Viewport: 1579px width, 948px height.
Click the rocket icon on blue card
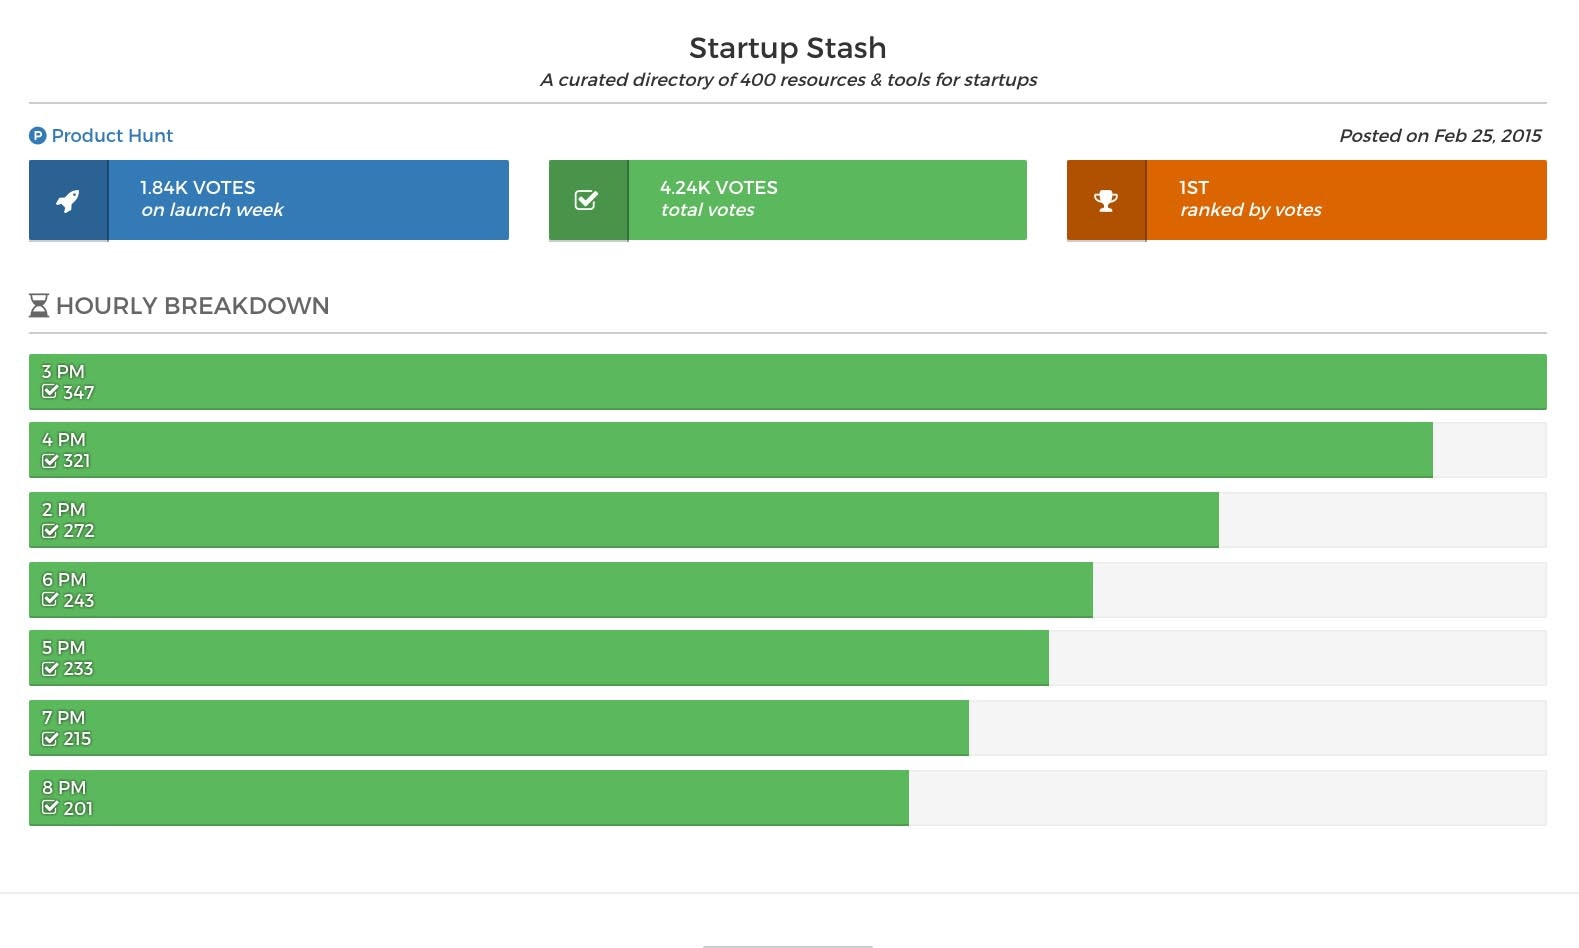click(68, 201)
